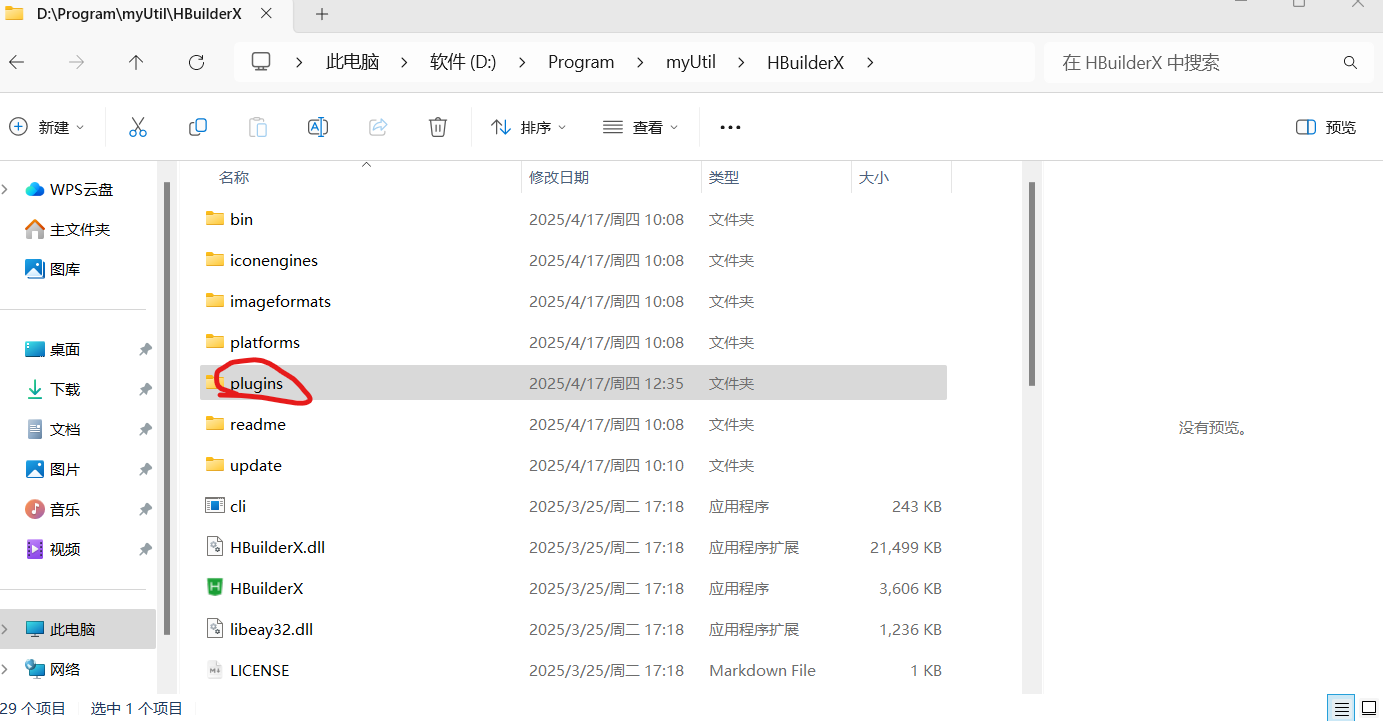Toggle the 预览 preview pane button
Image resolution: width=1383 pixels, height=721 pixels.
[1326, 127]
